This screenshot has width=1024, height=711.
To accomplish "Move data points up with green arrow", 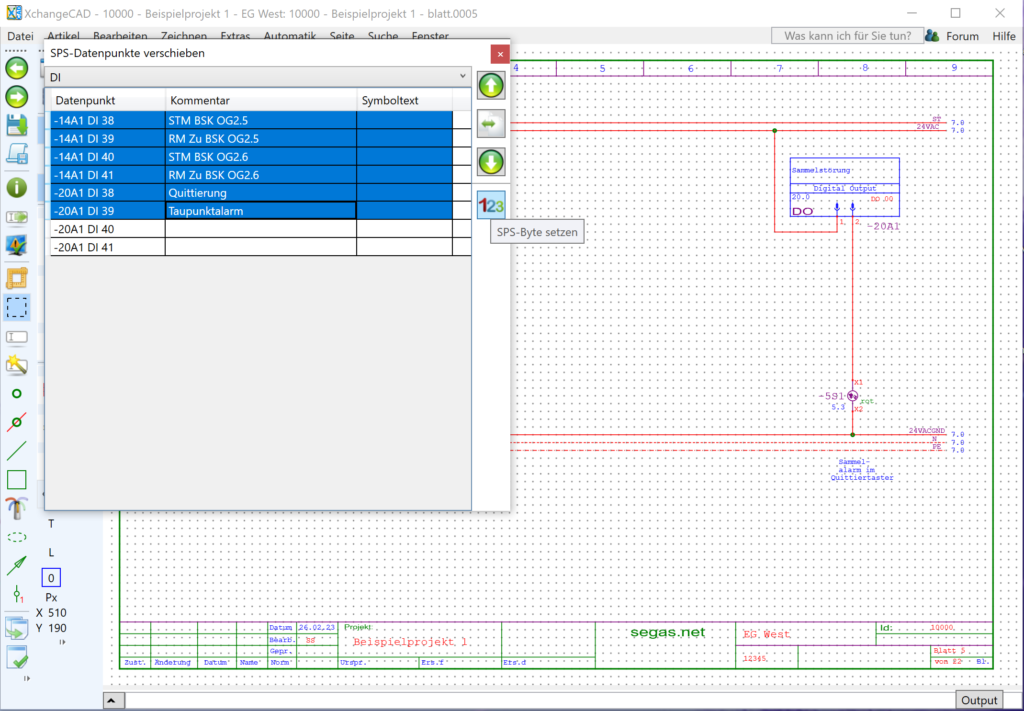I will (x=491, y=85).
